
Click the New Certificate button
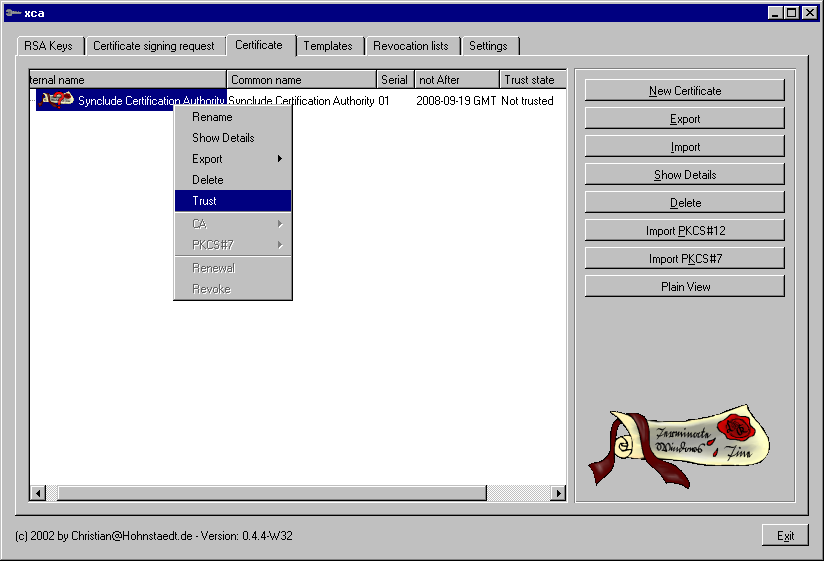[685, 91]
